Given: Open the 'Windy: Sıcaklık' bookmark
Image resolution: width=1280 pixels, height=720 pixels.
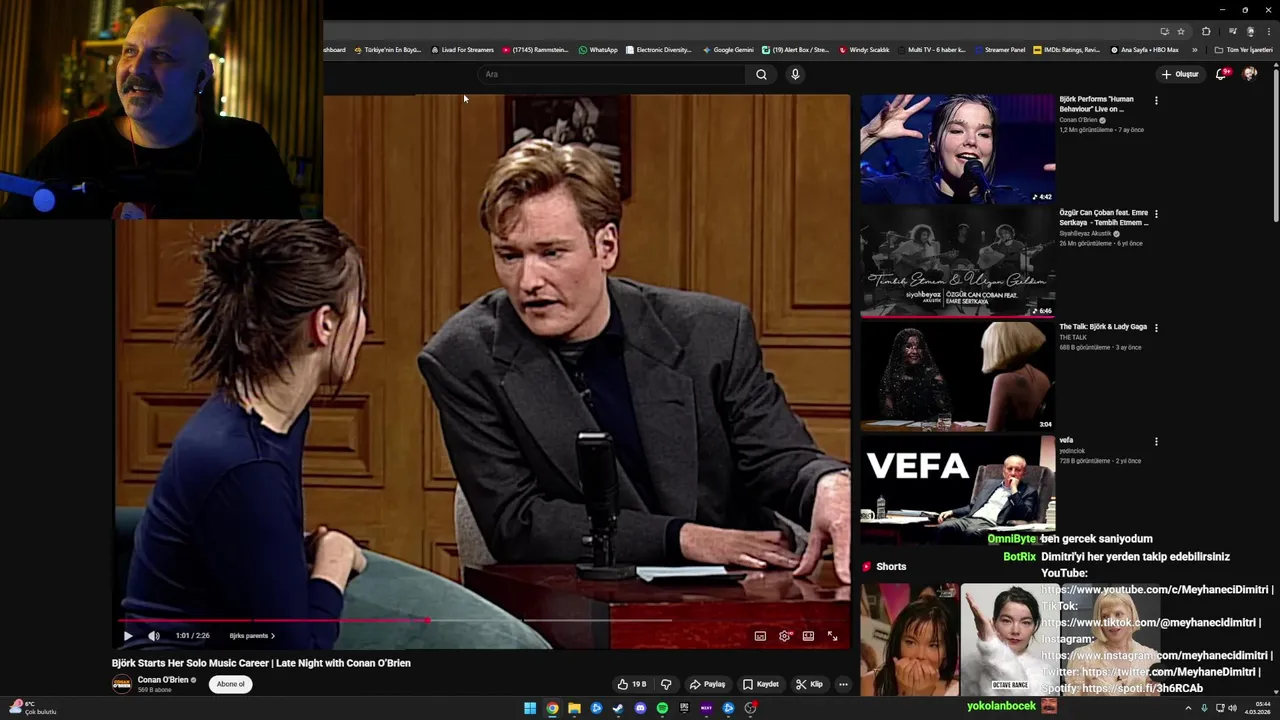Looking at the screenshot, I should point(864,50).
